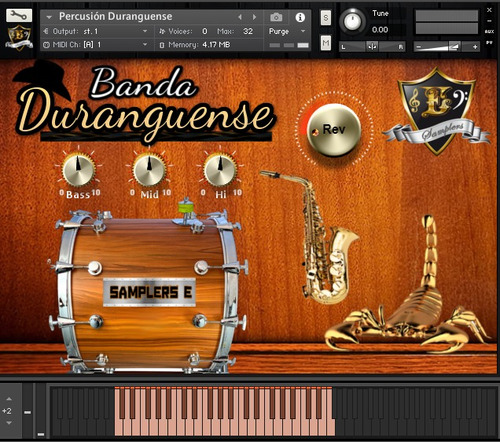This screenshot has width=500, height=442.
Task: Click the Mid EQ knob
Action: tap(149, 170)
